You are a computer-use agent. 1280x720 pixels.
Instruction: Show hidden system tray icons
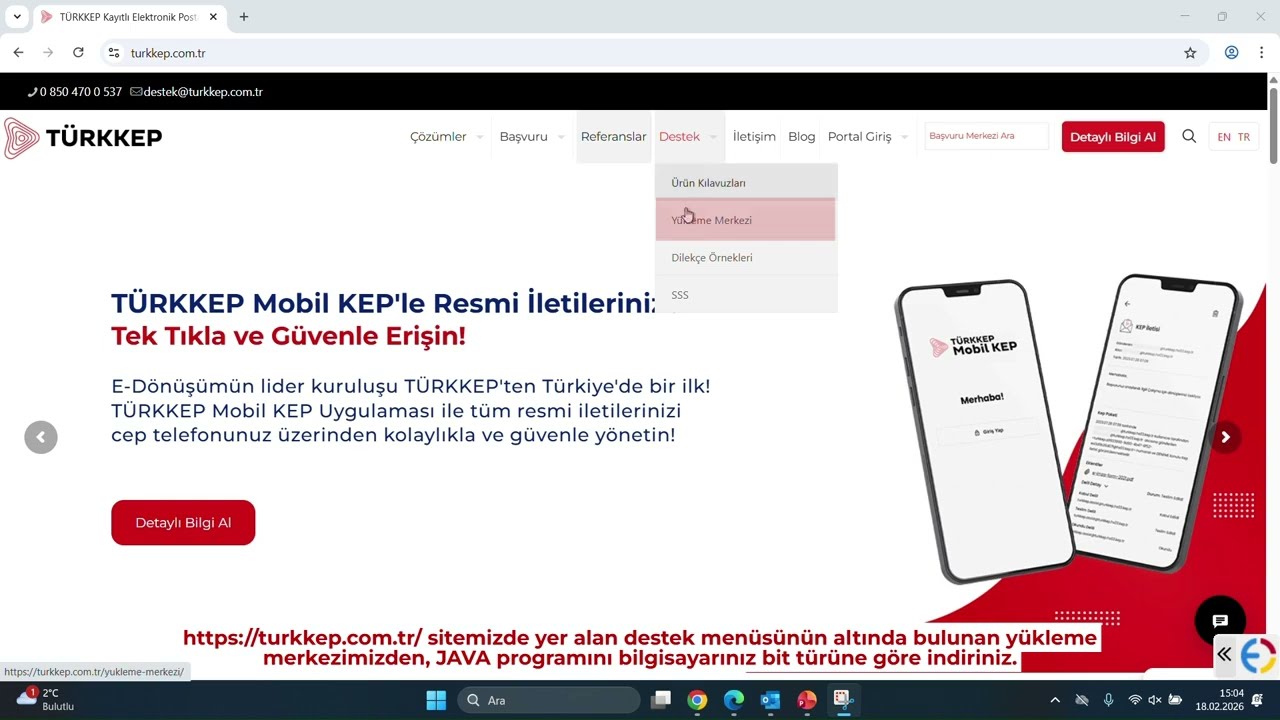1054,700
